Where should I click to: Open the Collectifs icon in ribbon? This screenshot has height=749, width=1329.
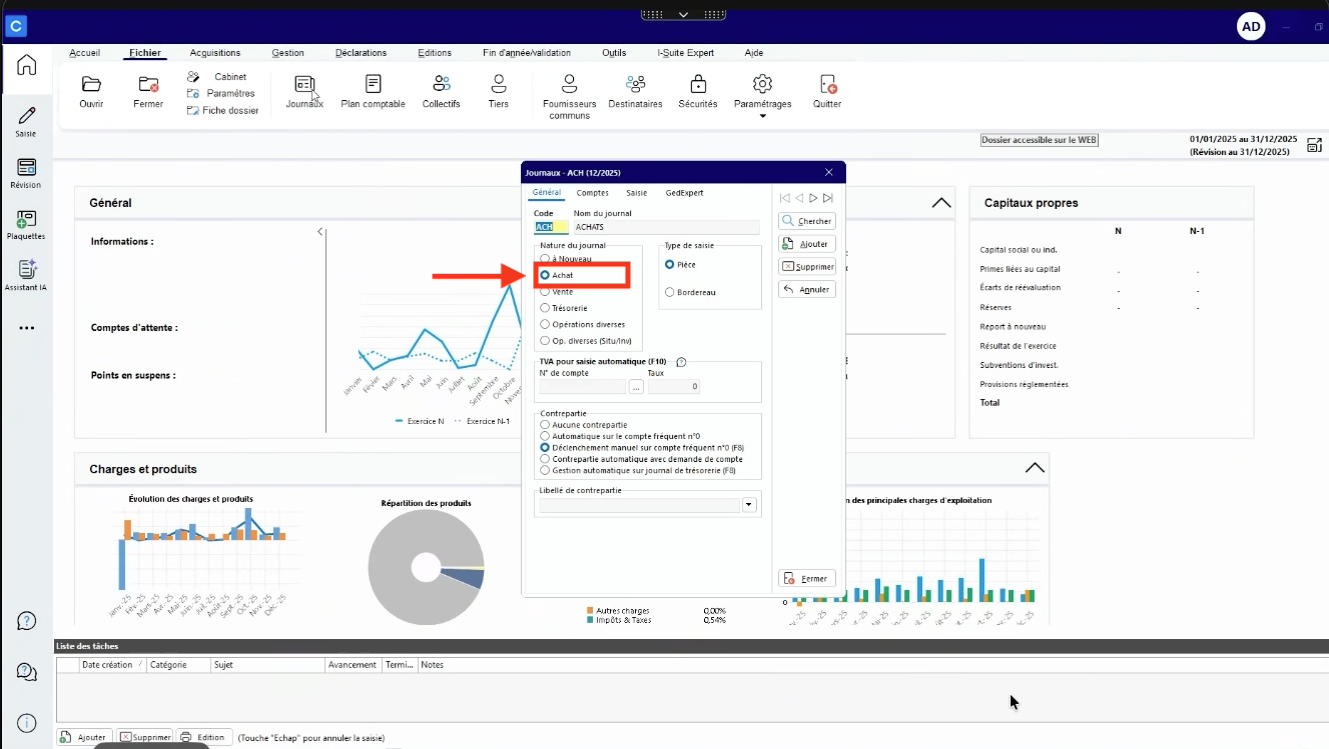tap(441, 91)
